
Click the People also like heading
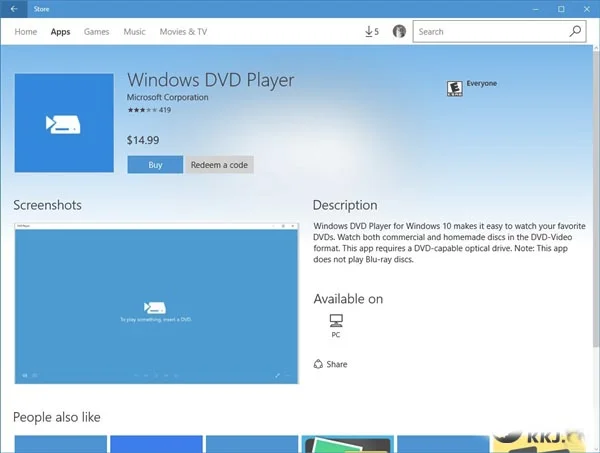57,417
